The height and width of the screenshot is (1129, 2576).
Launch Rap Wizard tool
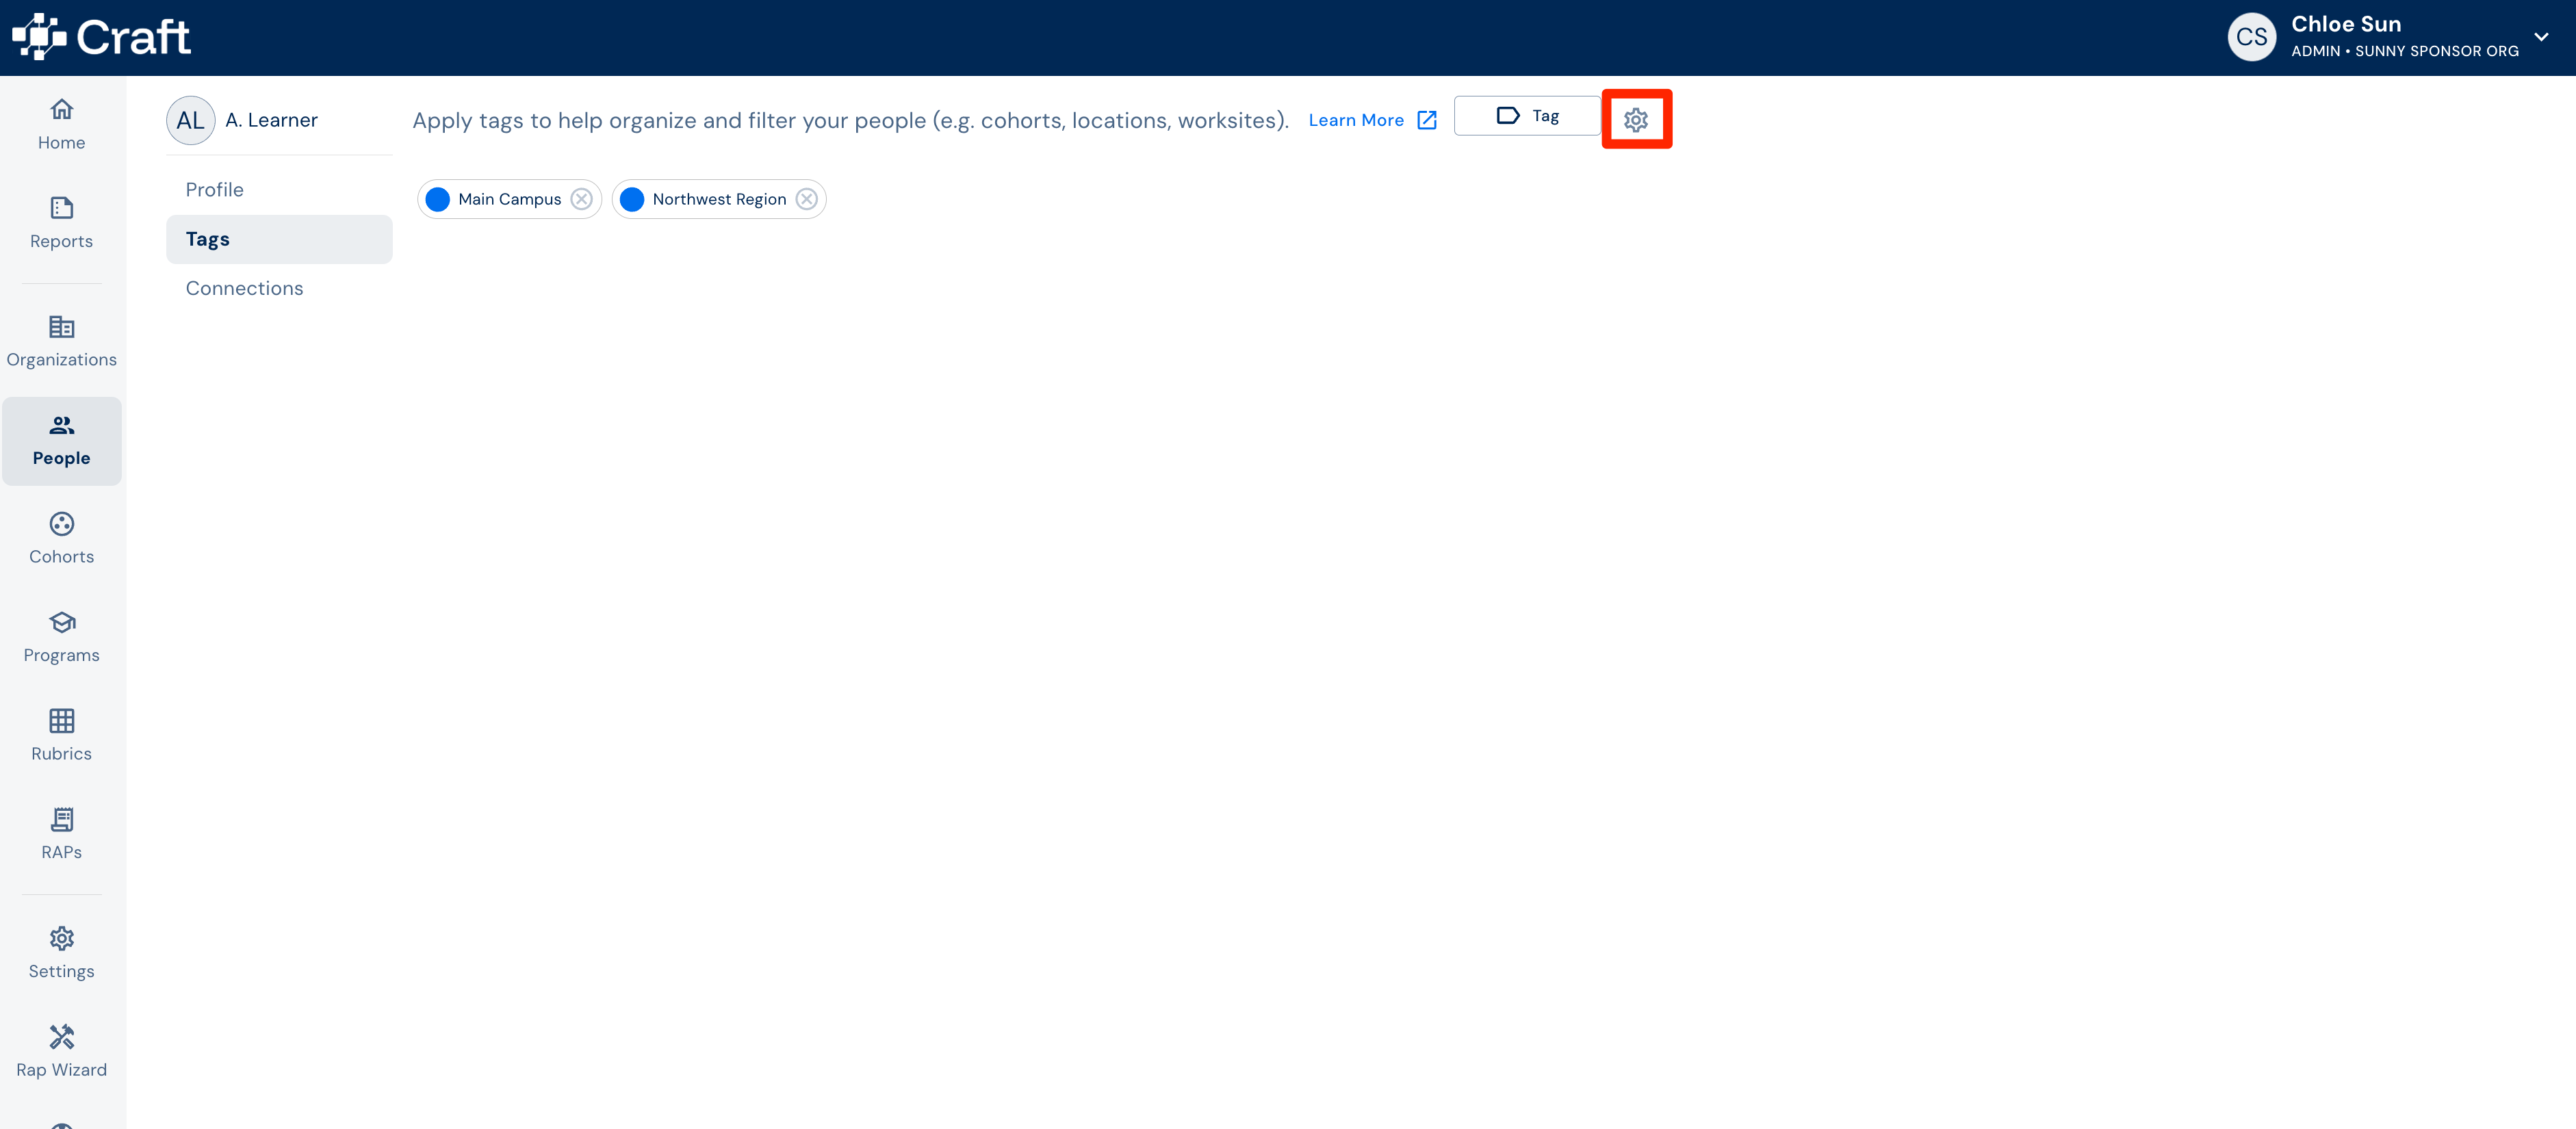click(x=62, y=1052)
